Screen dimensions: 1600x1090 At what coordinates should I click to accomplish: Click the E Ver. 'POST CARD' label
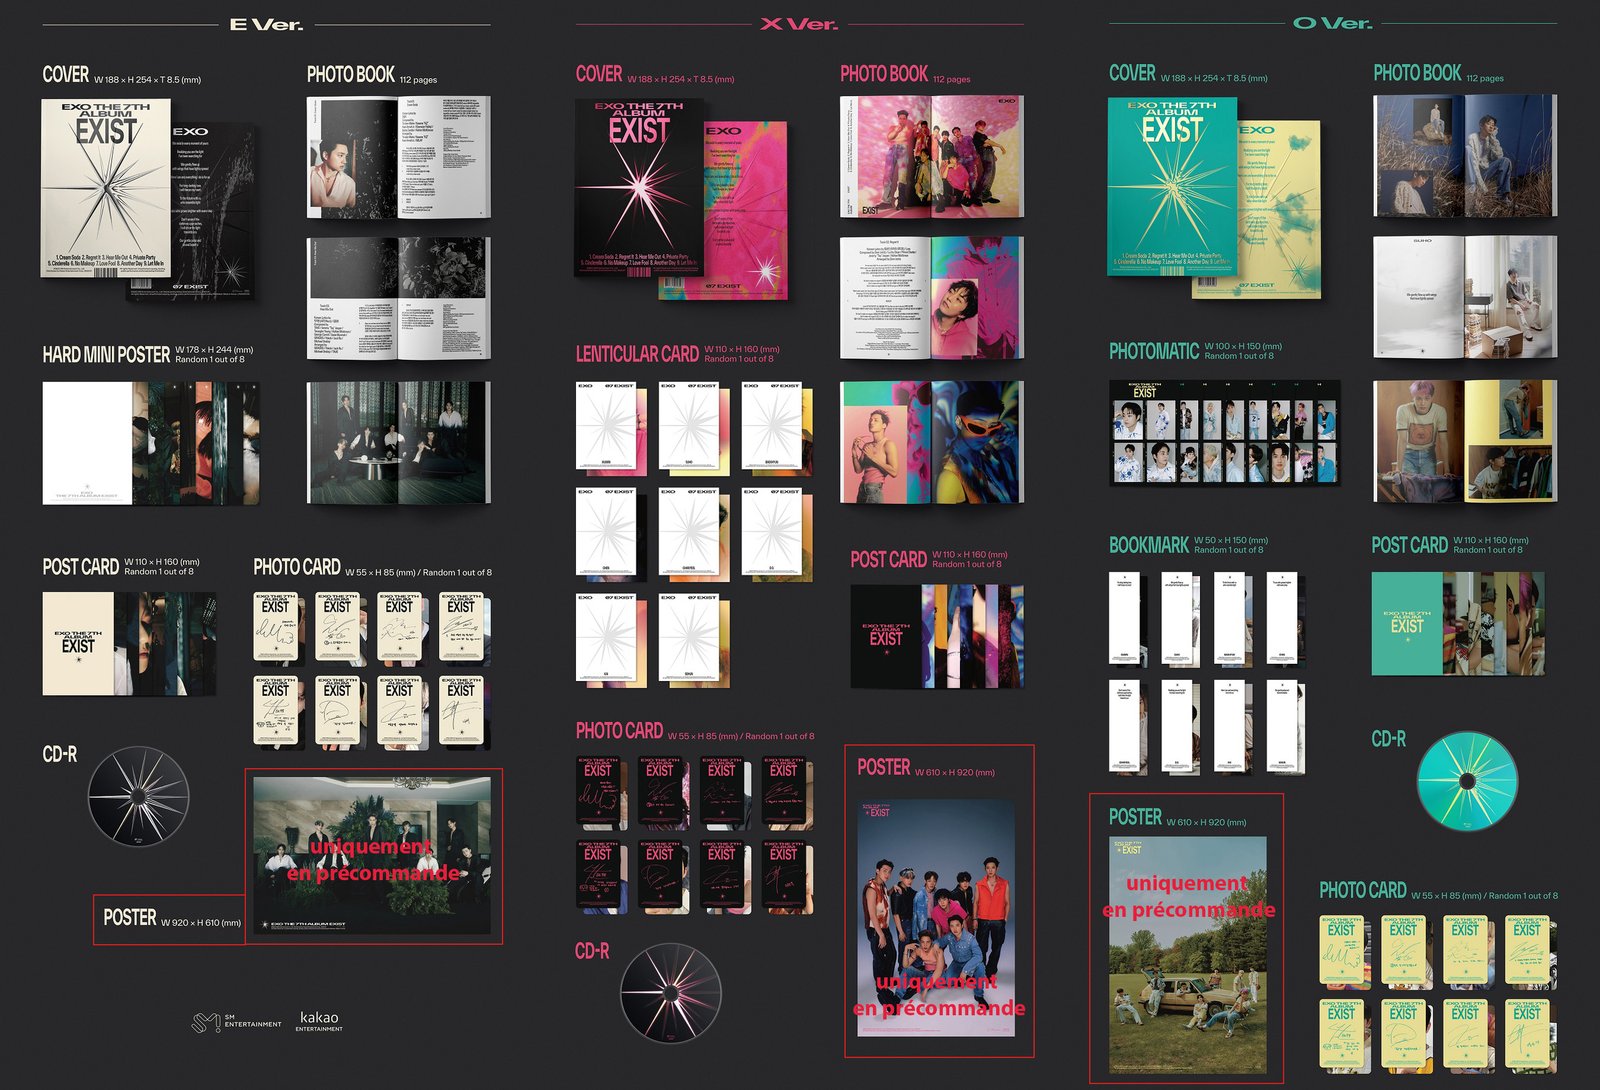pyautogui.click(x=81, y=567)
